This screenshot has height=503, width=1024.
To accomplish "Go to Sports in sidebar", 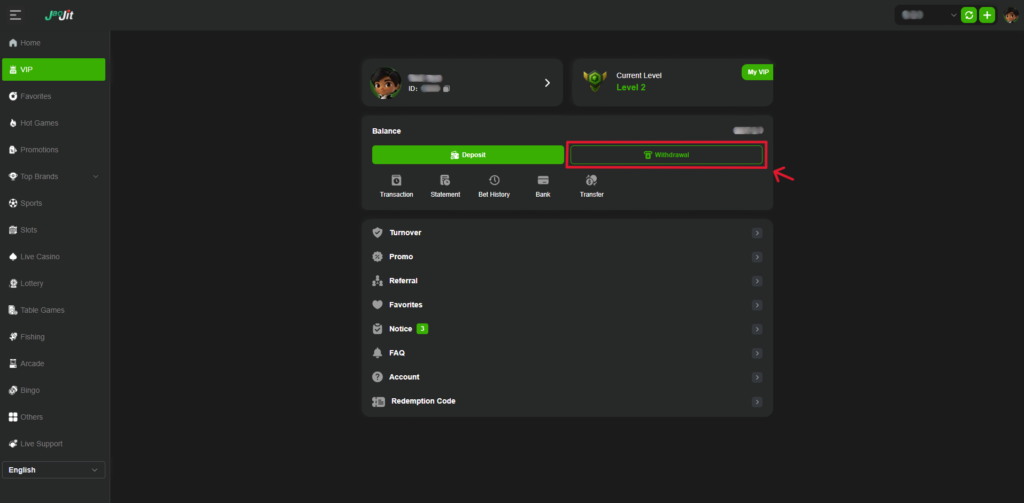I will click(x=31, y=203).
